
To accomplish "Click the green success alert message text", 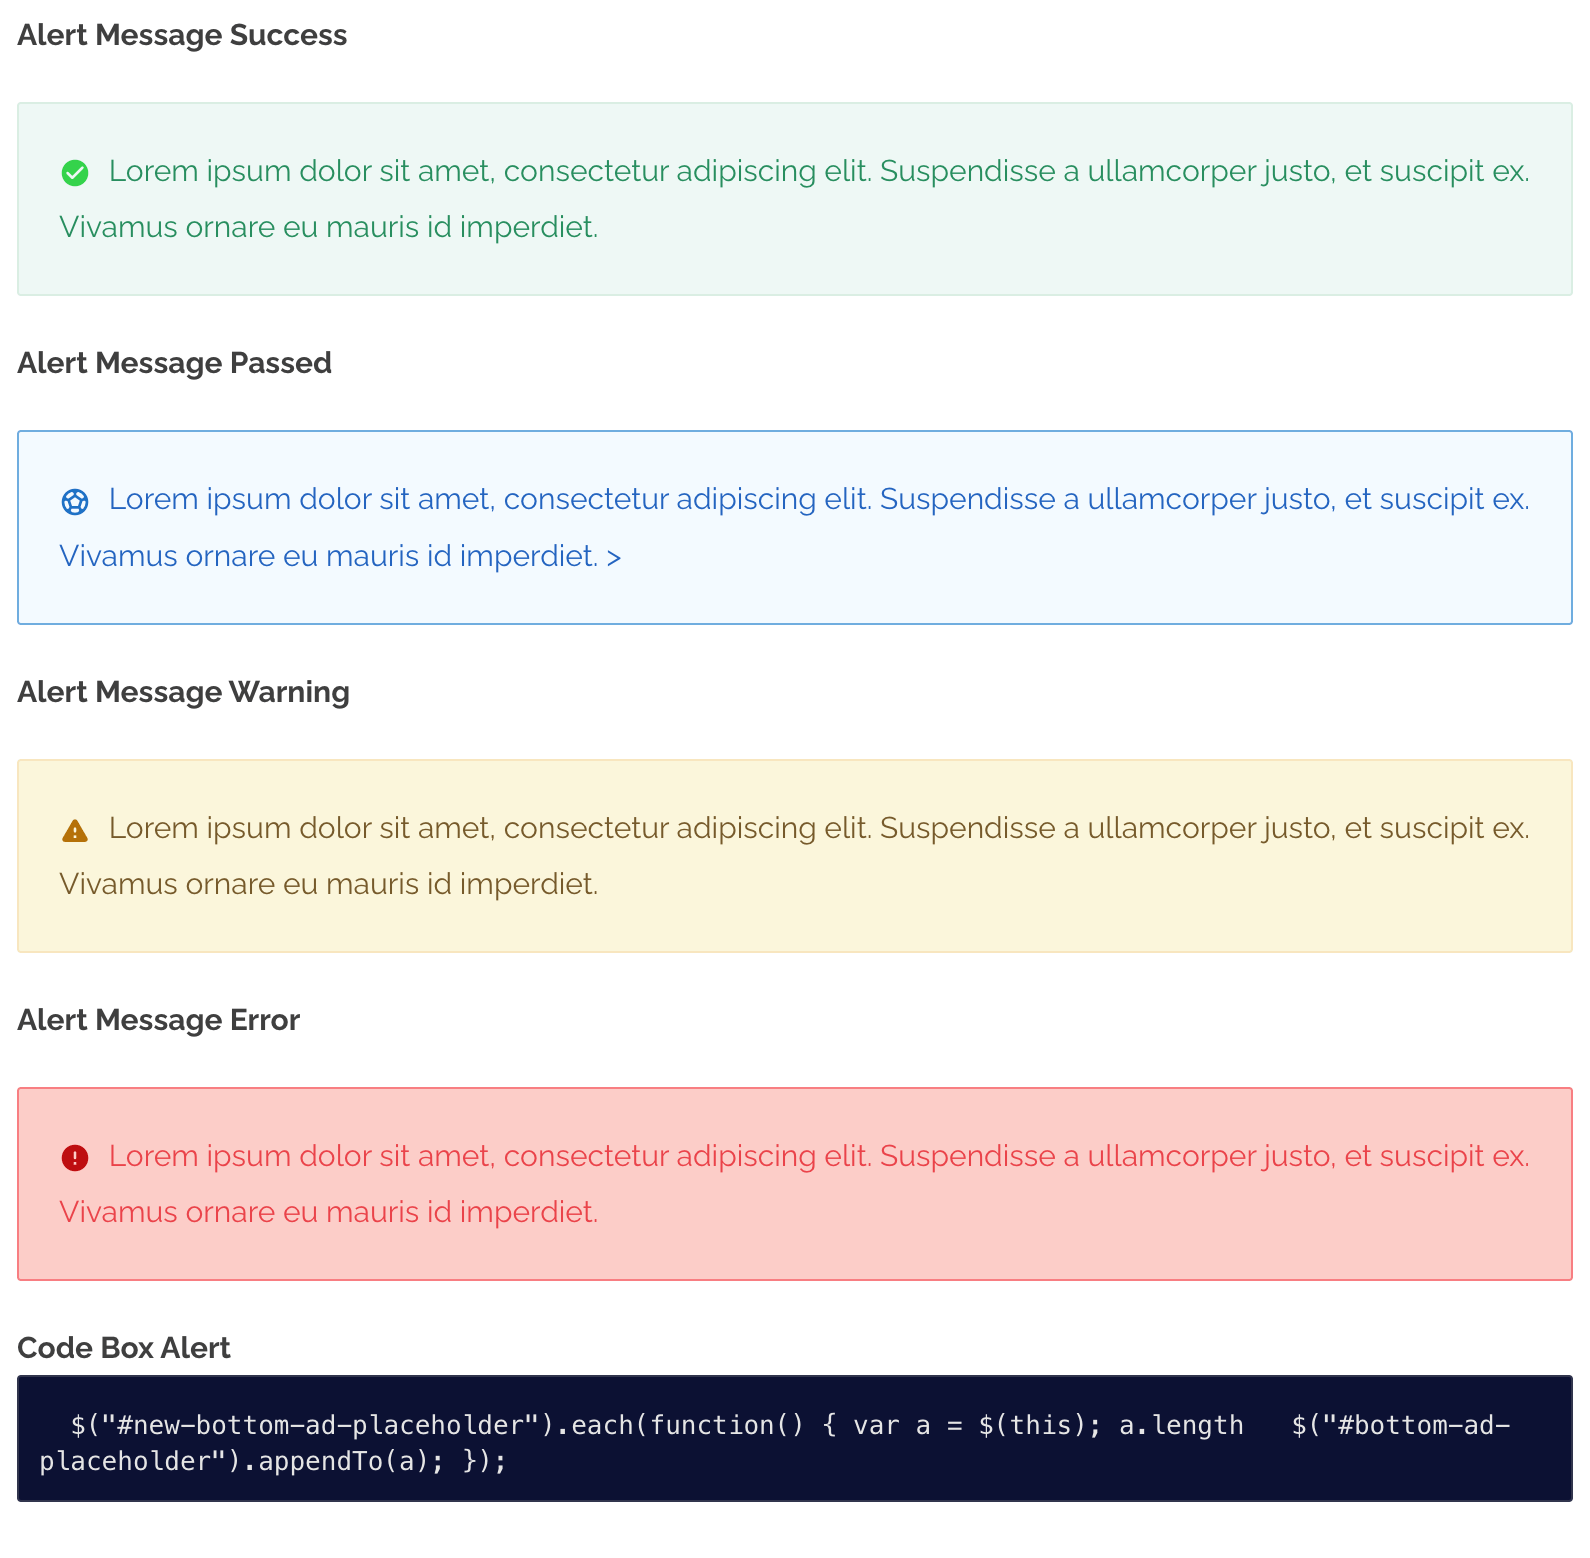I will click(x=794, y=199).
